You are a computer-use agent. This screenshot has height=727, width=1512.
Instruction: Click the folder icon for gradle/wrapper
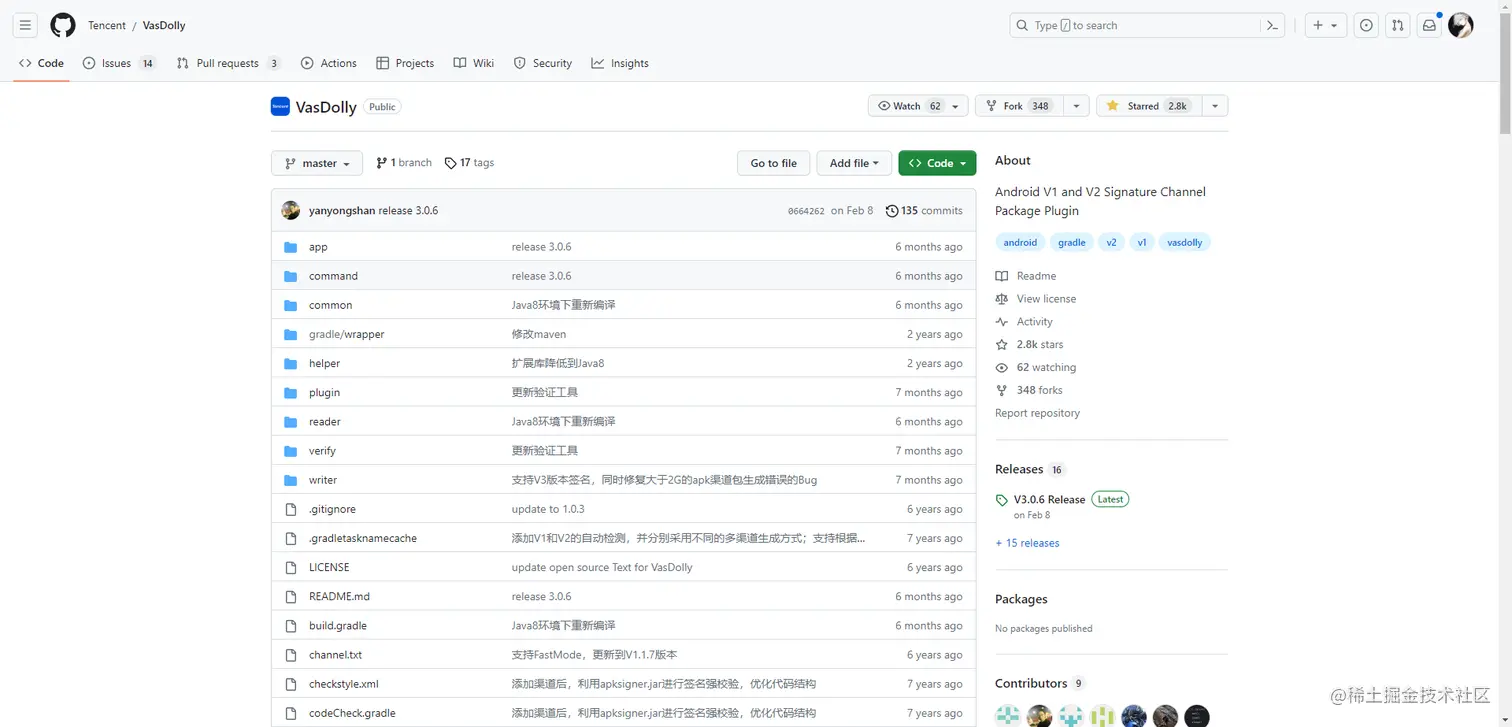[291, 334]
